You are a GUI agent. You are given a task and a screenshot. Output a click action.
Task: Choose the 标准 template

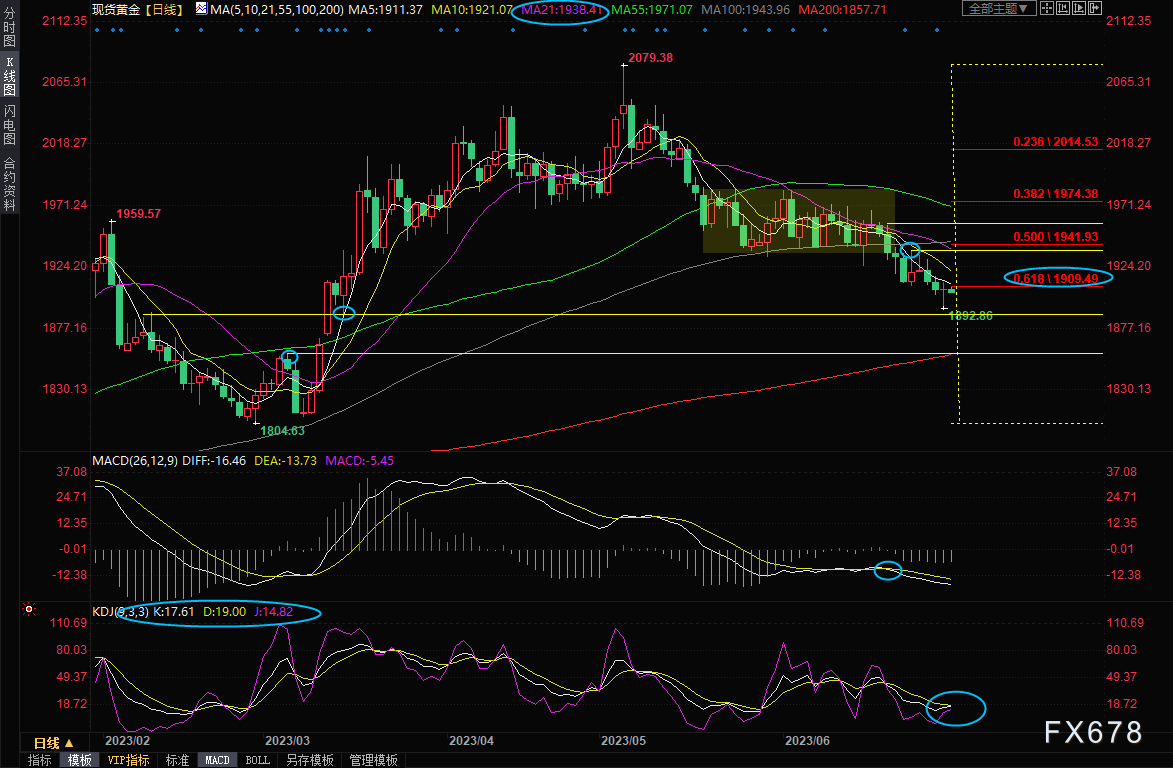pyautogui.click(x=177, y=760)
